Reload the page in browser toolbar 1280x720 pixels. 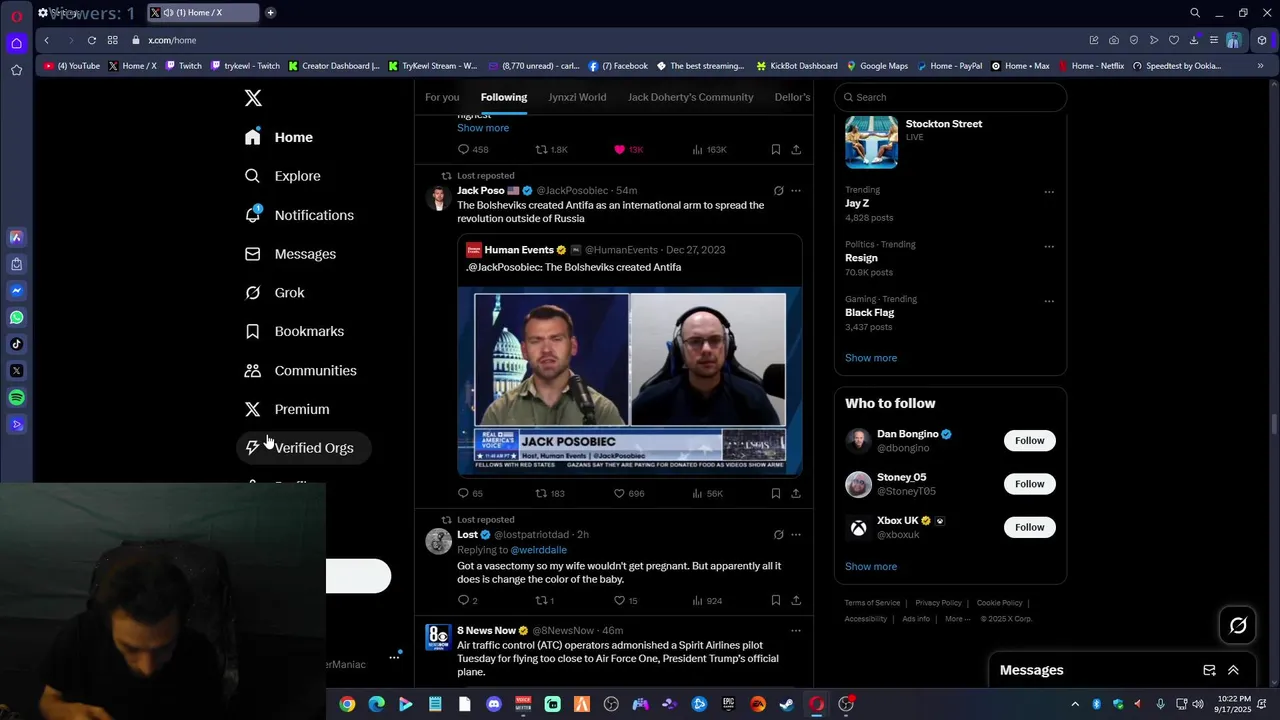(91, 40)
